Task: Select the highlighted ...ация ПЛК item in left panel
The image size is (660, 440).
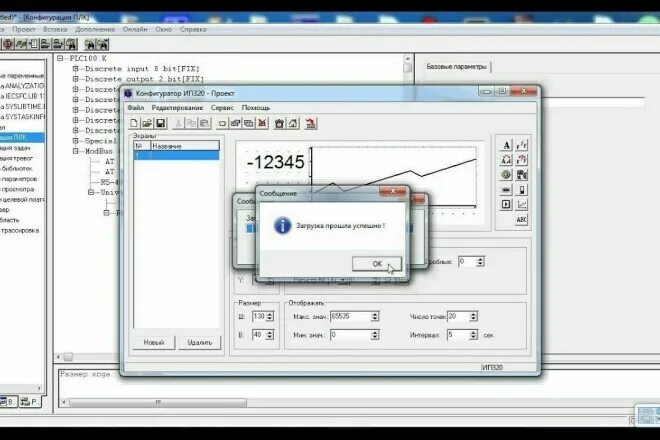Action: tap(21, 137)
